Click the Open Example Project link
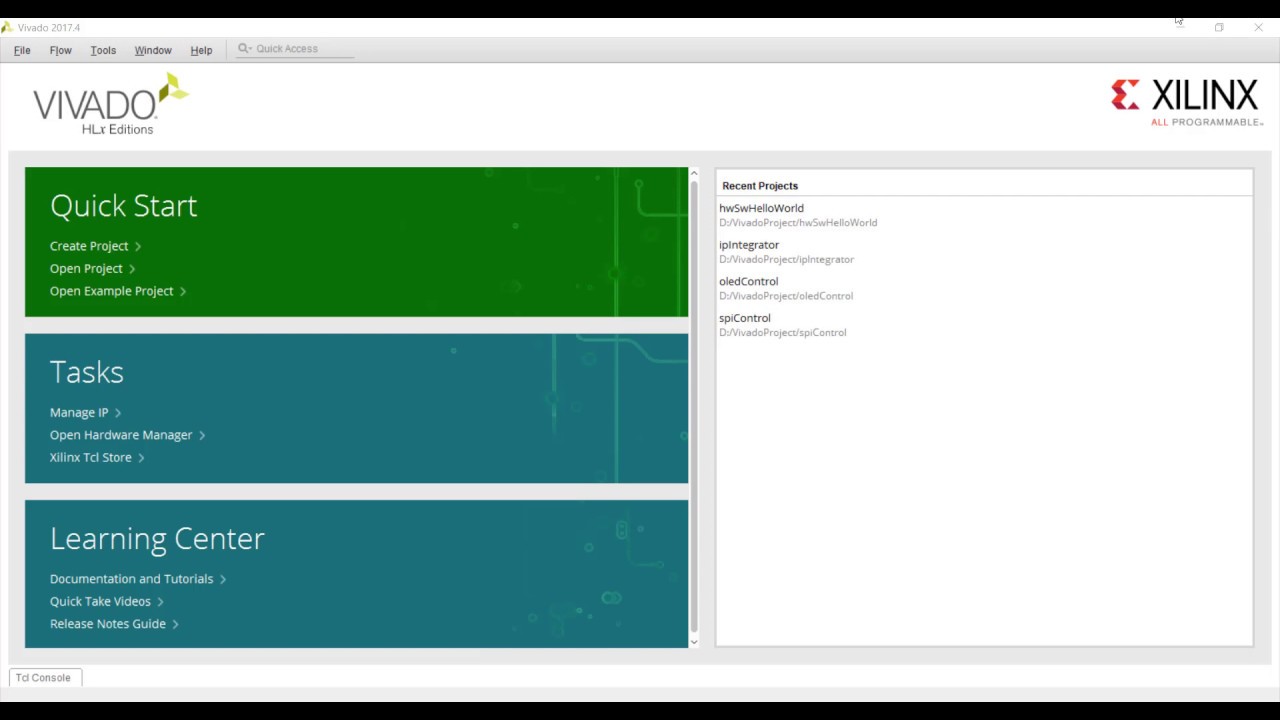Screen dimensions: 1280x720 point(112,291)
